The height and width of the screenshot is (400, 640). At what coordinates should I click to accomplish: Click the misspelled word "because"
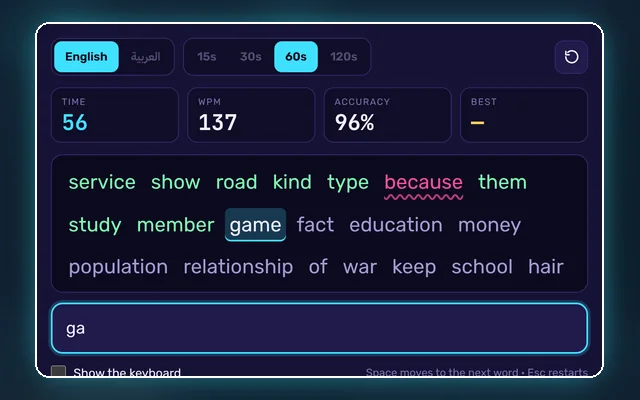(x=423, y=183)
